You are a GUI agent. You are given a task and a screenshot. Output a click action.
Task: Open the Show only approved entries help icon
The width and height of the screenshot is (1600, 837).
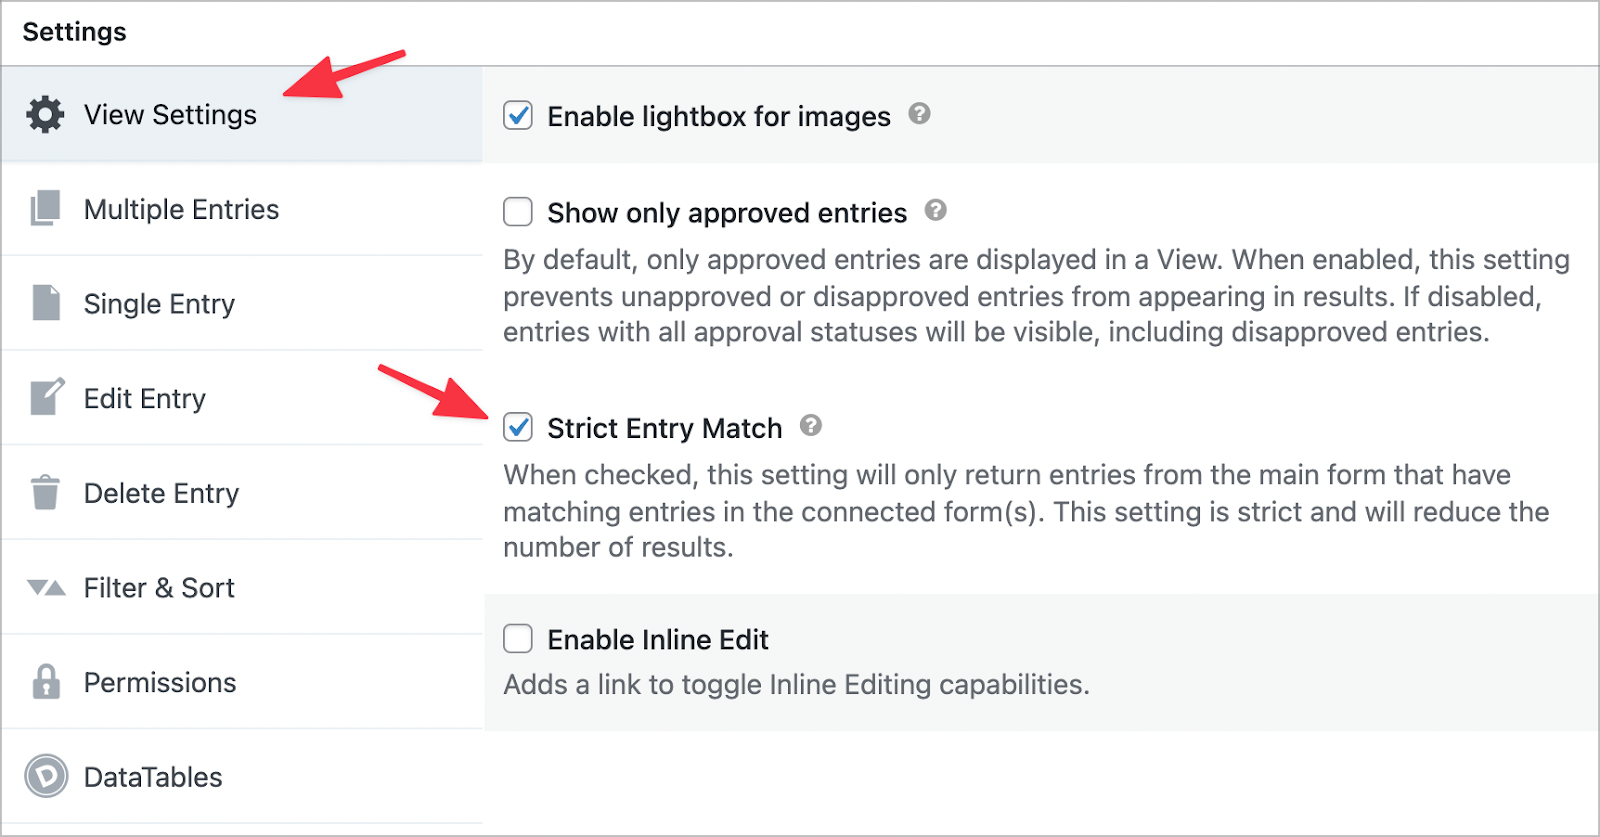935,210
